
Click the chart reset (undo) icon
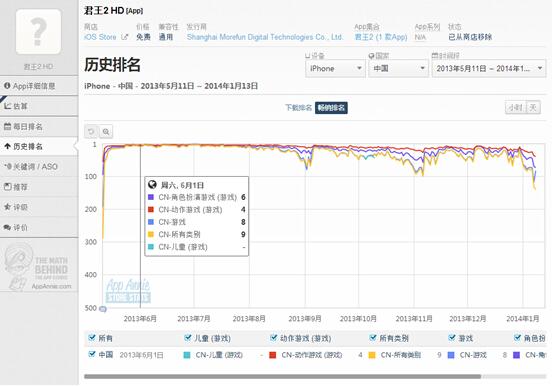tap(91, 132)
